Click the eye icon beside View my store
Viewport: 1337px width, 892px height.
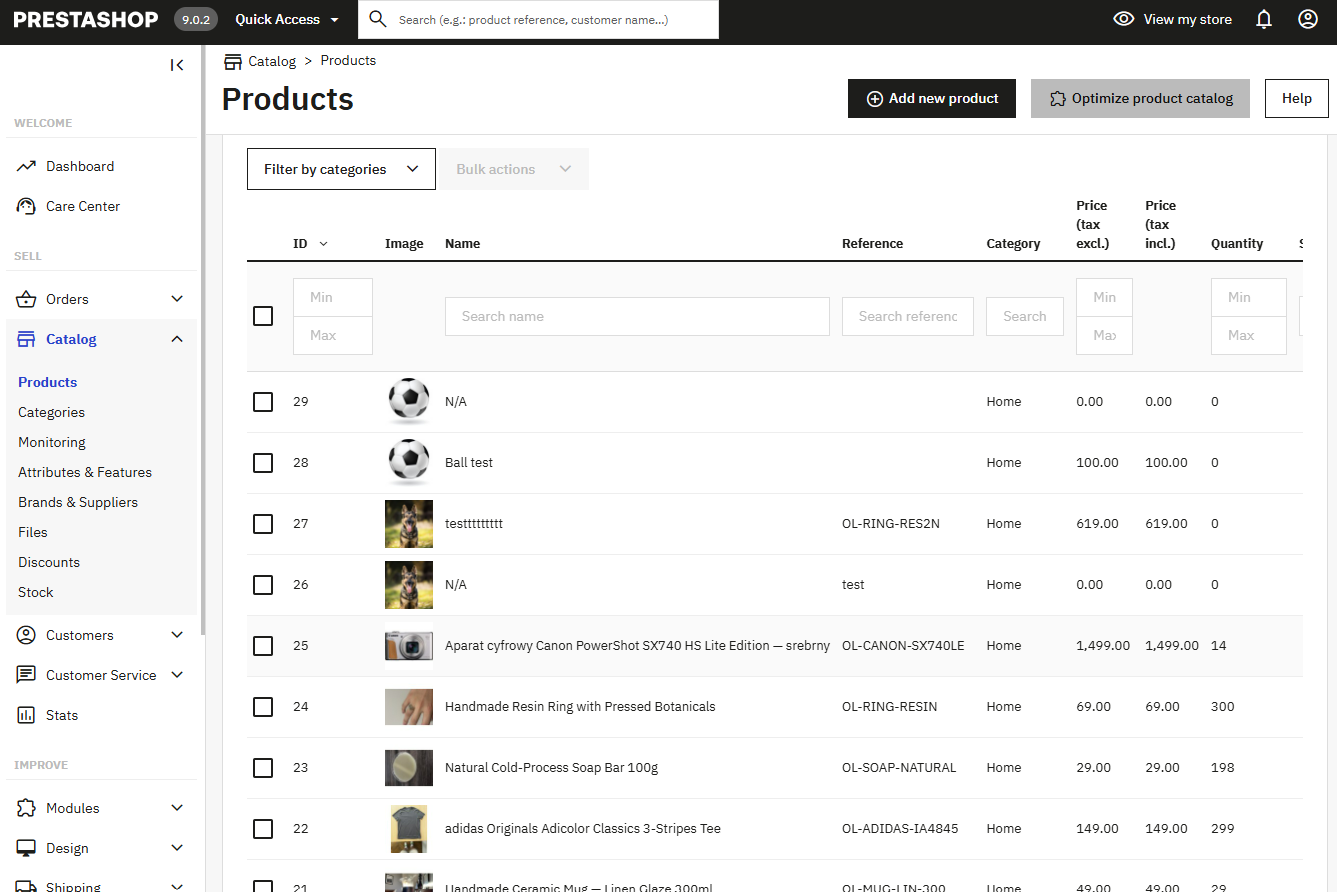point(1124,19)
